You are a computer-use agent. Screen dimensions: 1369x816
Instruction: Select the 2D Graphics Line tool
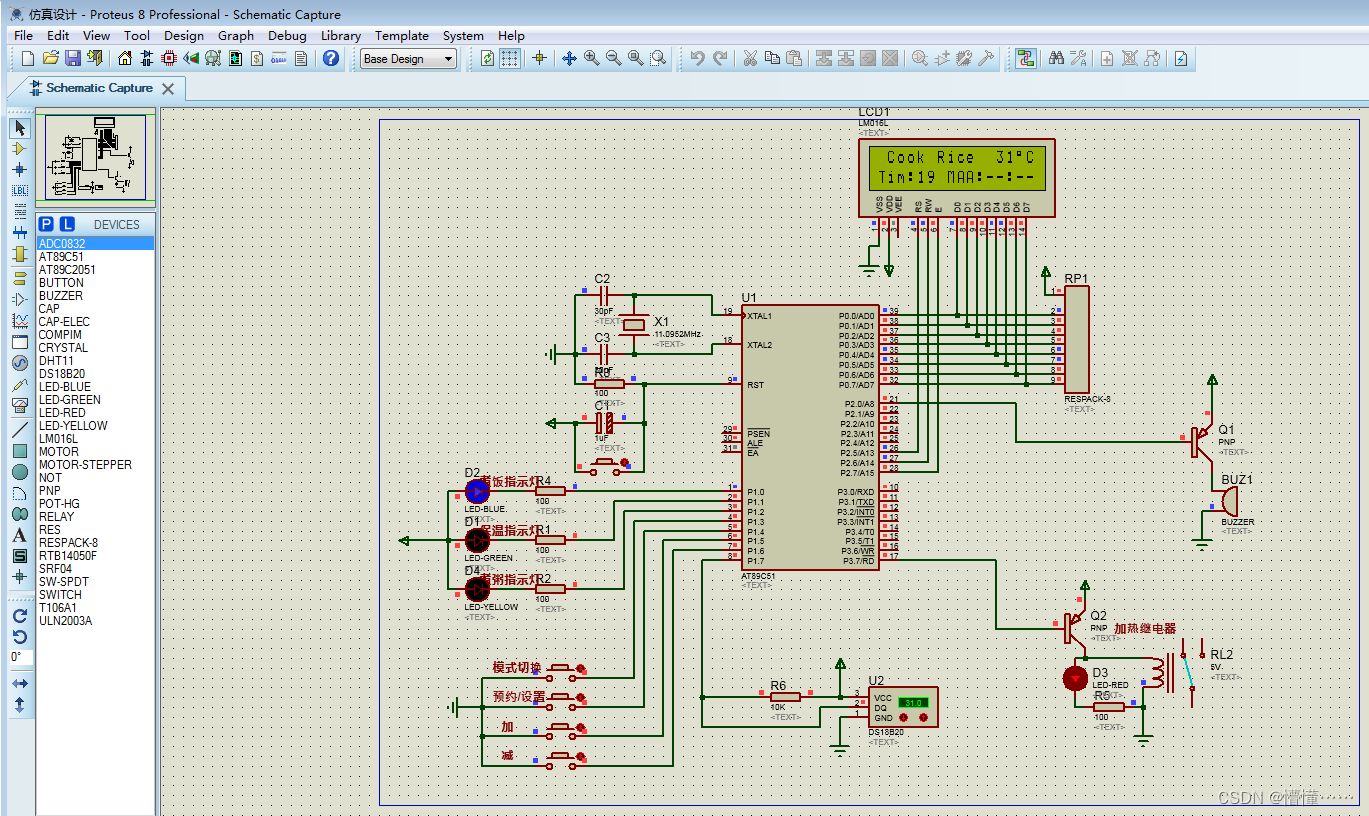[20, 430]
